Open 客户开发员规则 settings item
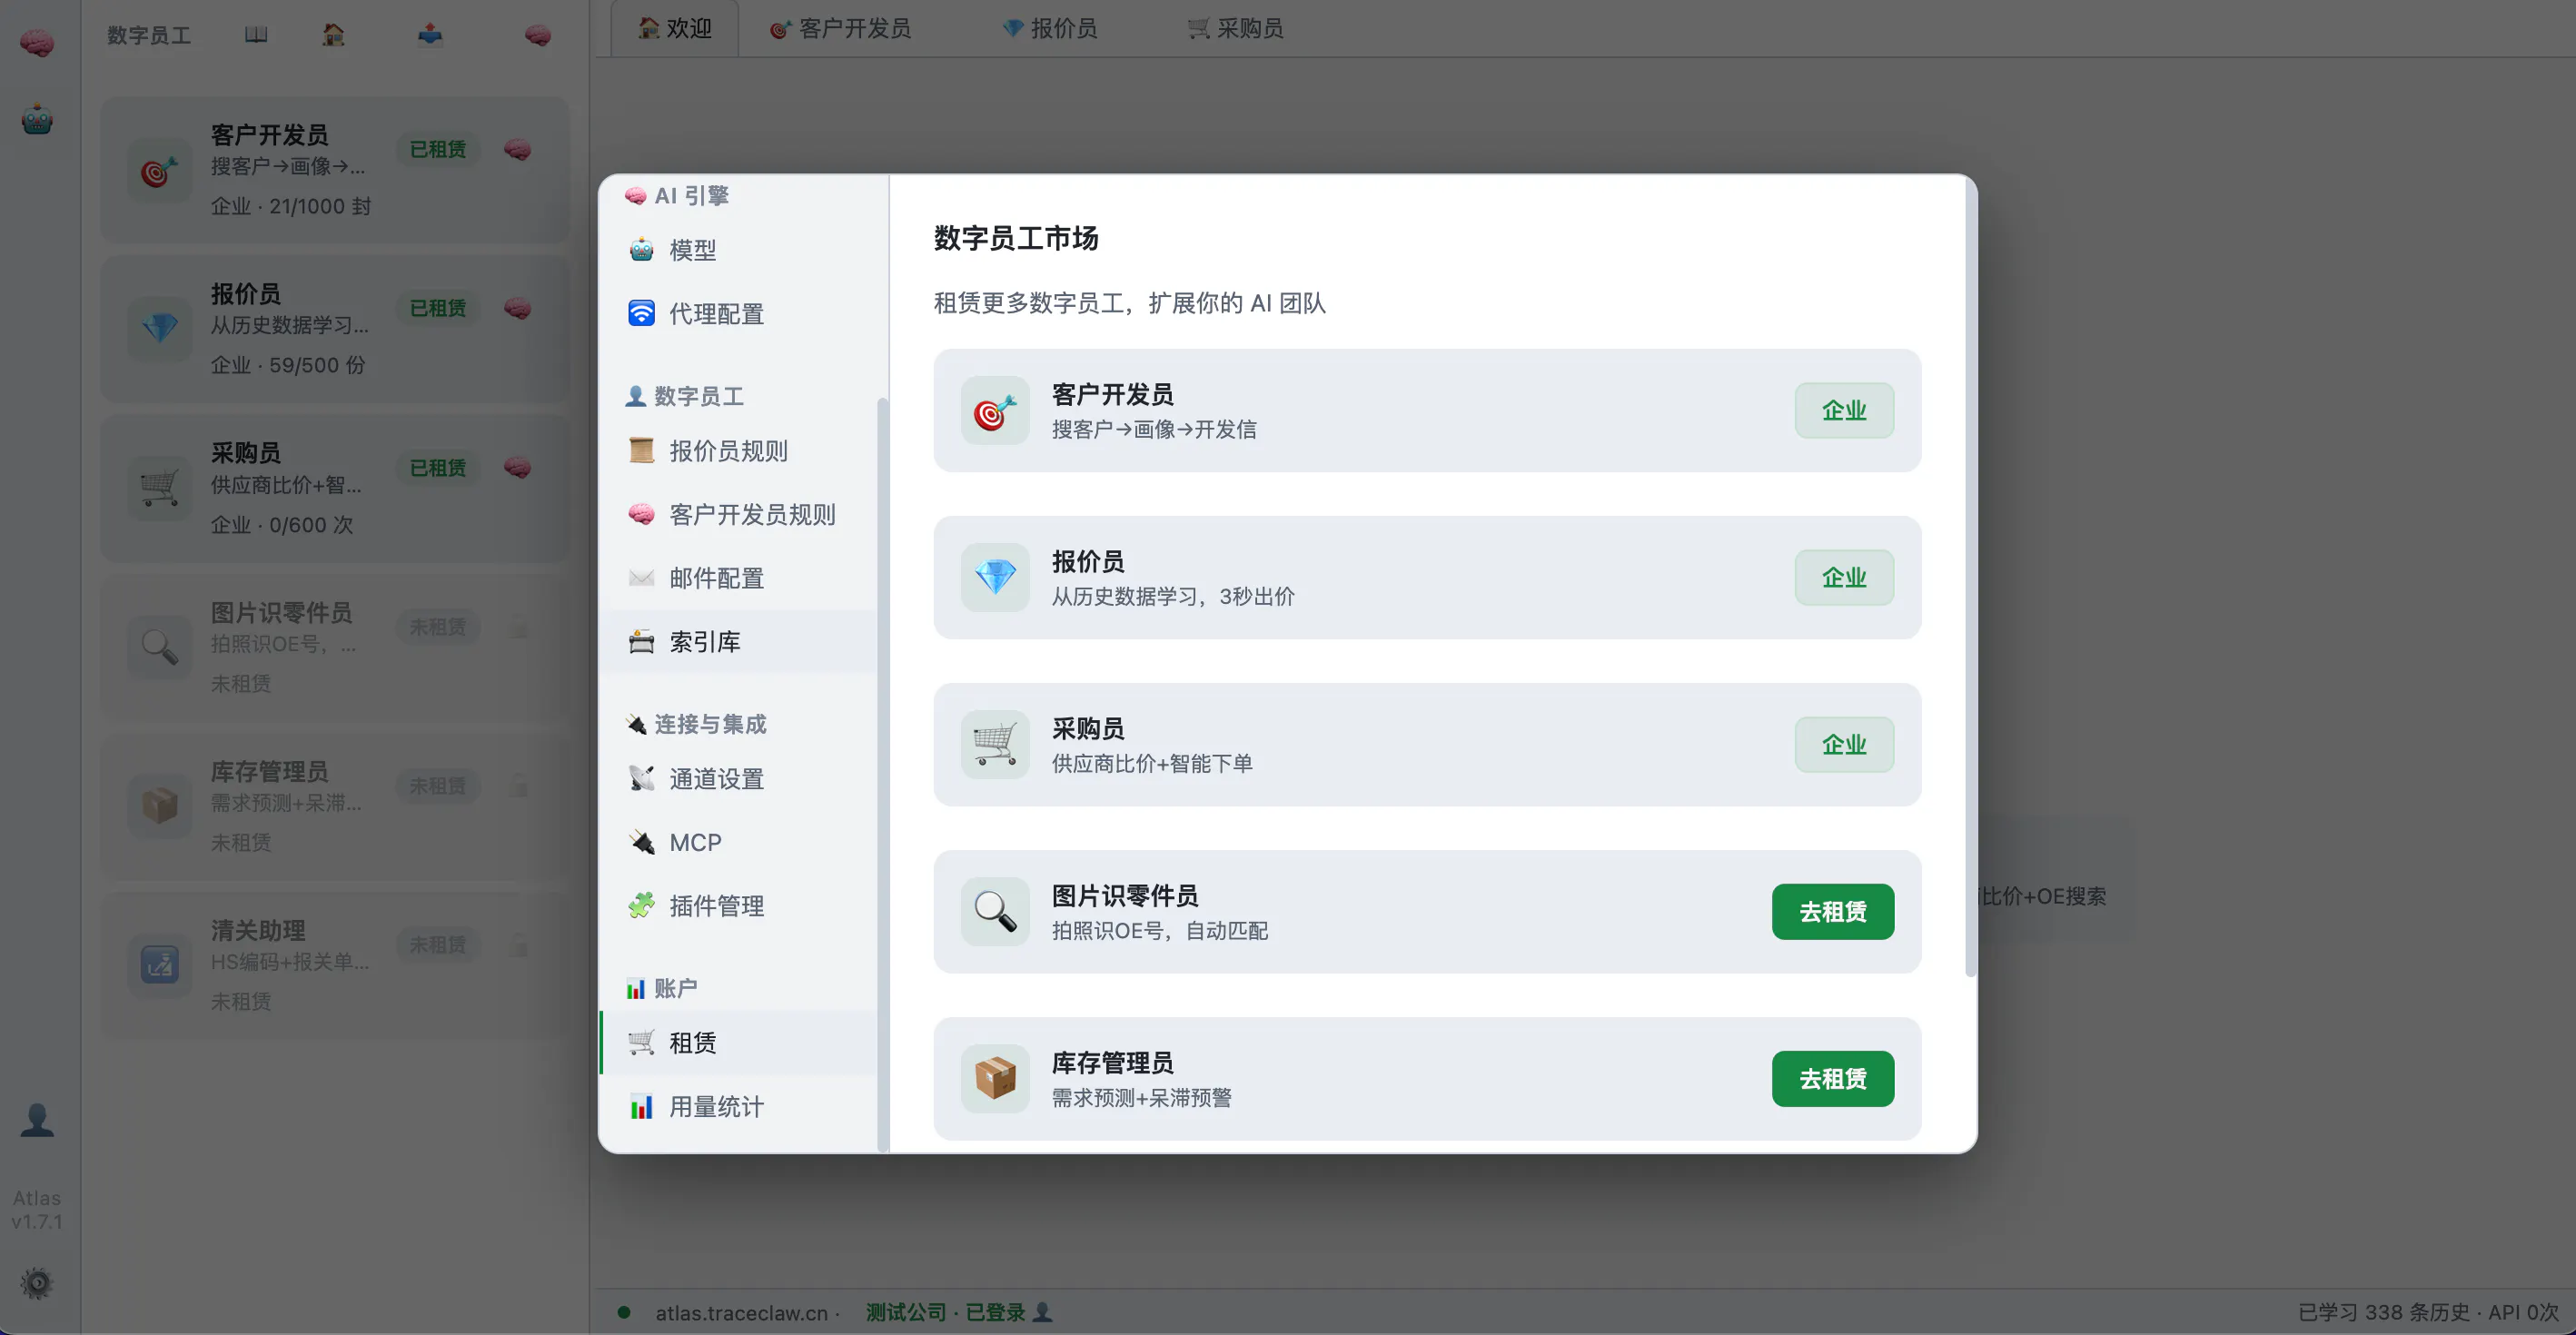Viewport: 2576px width, 1335px height. click(738, 514)
